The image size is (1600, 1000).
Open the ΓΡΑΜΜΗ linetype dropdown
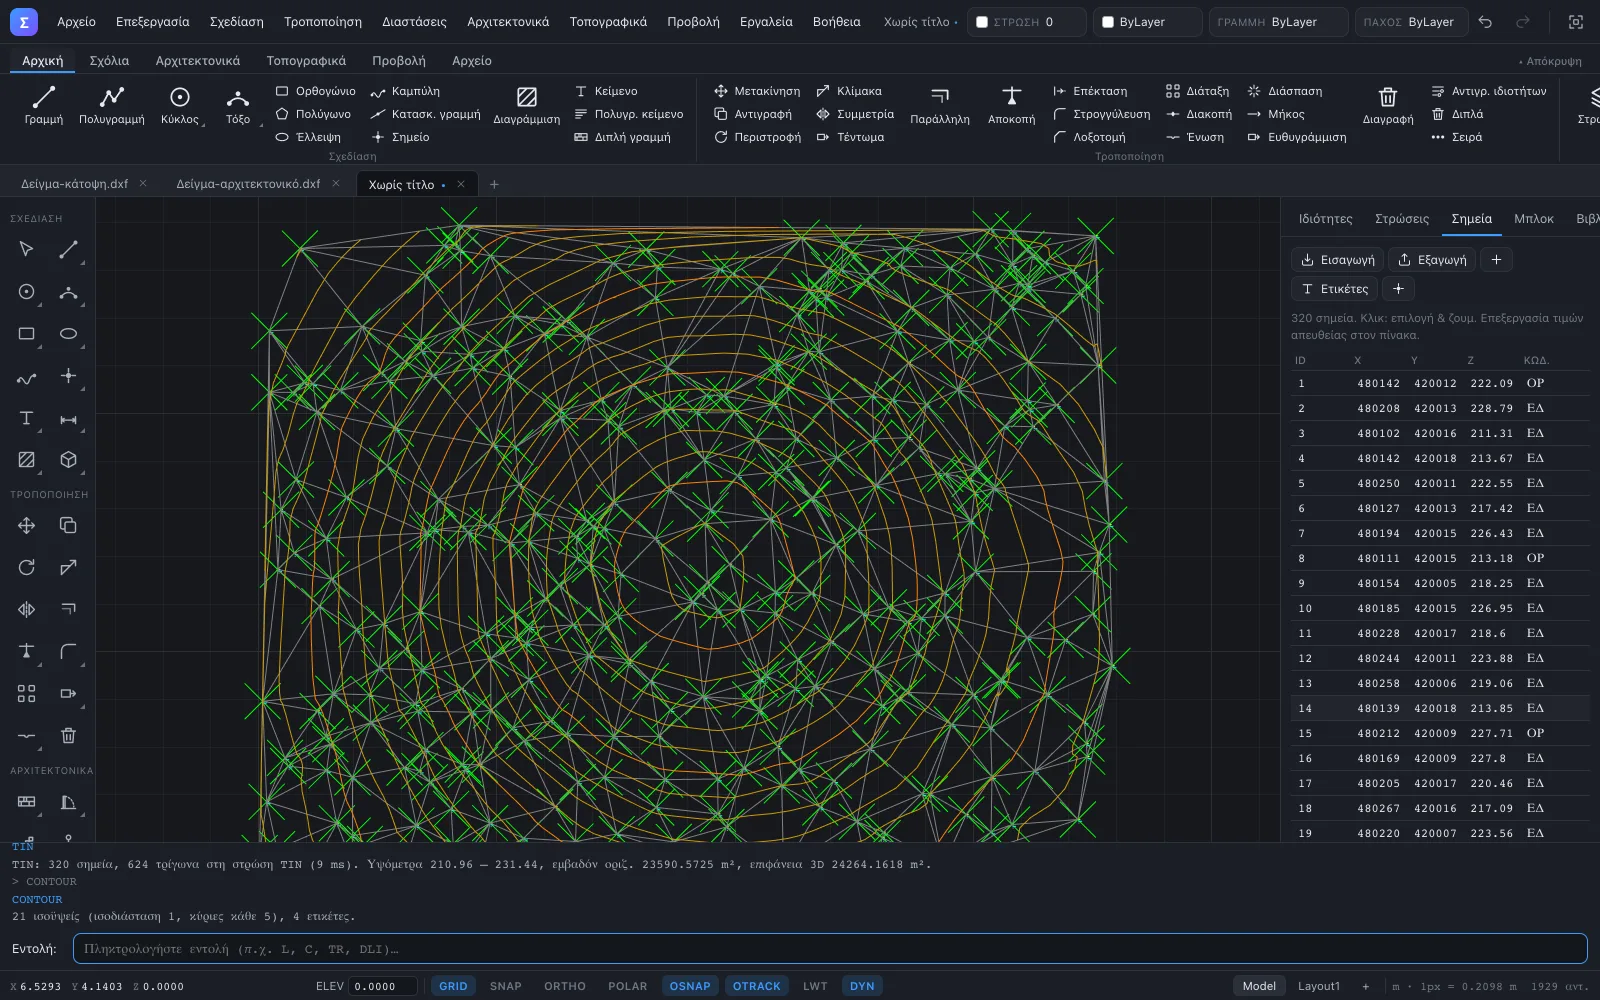(x=1279, y=22)
